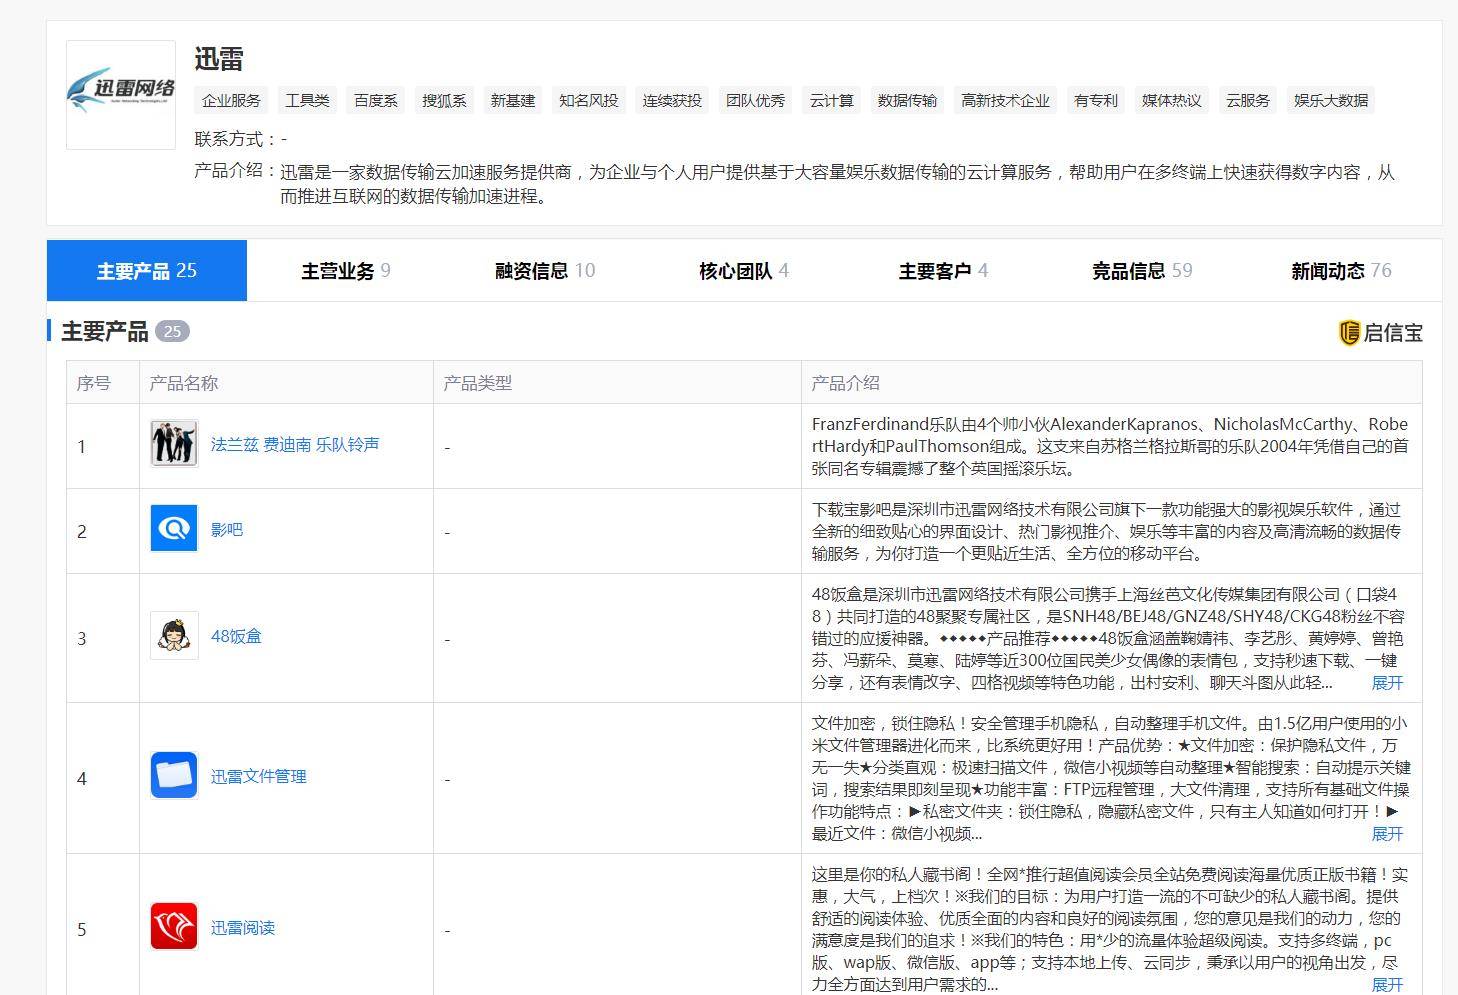Click the 有专利 tag
Screen dimensions: 1458x995
click(x=1096, y=100)
